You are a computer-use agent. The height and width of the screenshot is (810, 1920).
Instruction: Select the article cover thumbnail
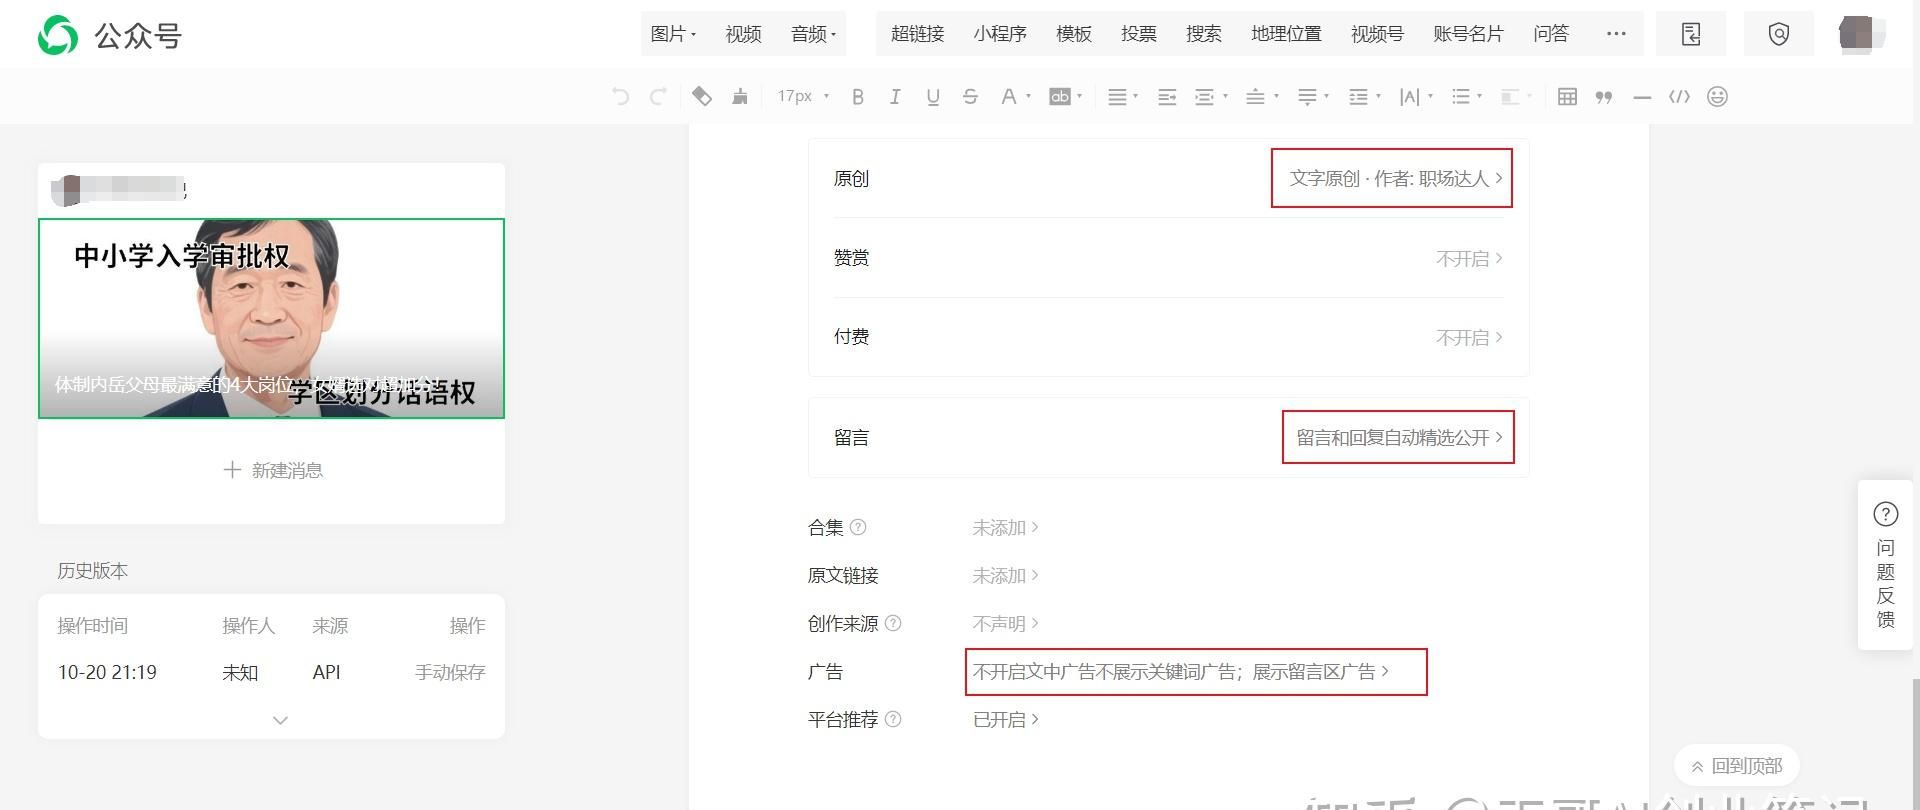271,318
